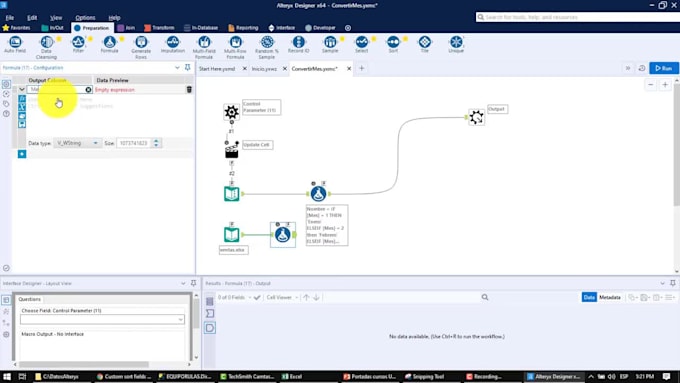Open the columns and constants X icon in the expression editor
The height and width of the screenshot is (383, 680).
(x=22, y=107)
